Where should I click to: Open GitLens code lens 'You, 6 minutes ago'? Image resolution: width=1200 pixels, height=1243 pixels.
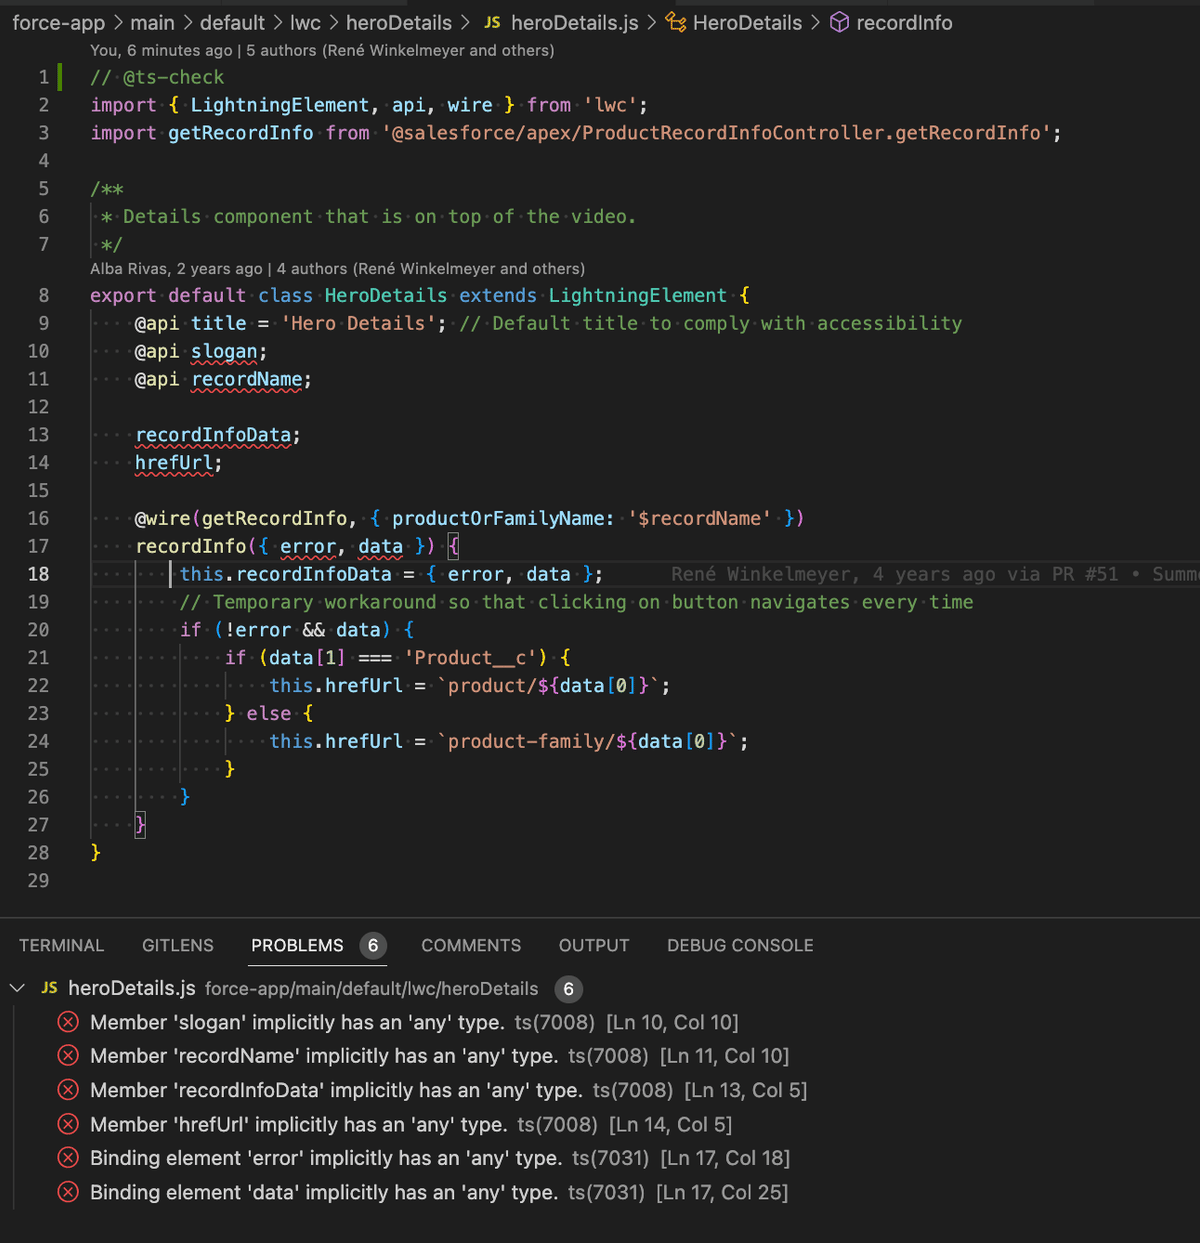tap(161, 50)
